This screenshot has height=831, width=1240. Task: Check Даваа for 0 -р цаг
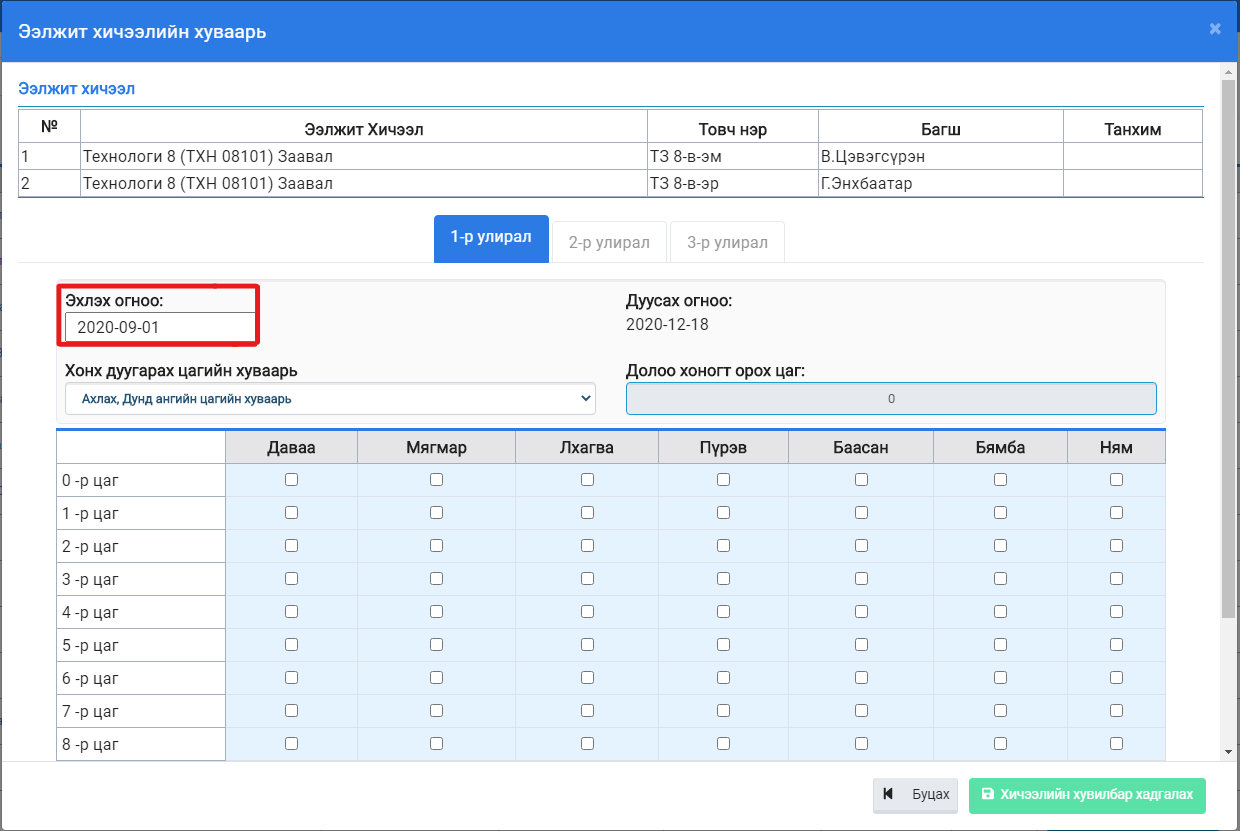(x=291, y=480)
